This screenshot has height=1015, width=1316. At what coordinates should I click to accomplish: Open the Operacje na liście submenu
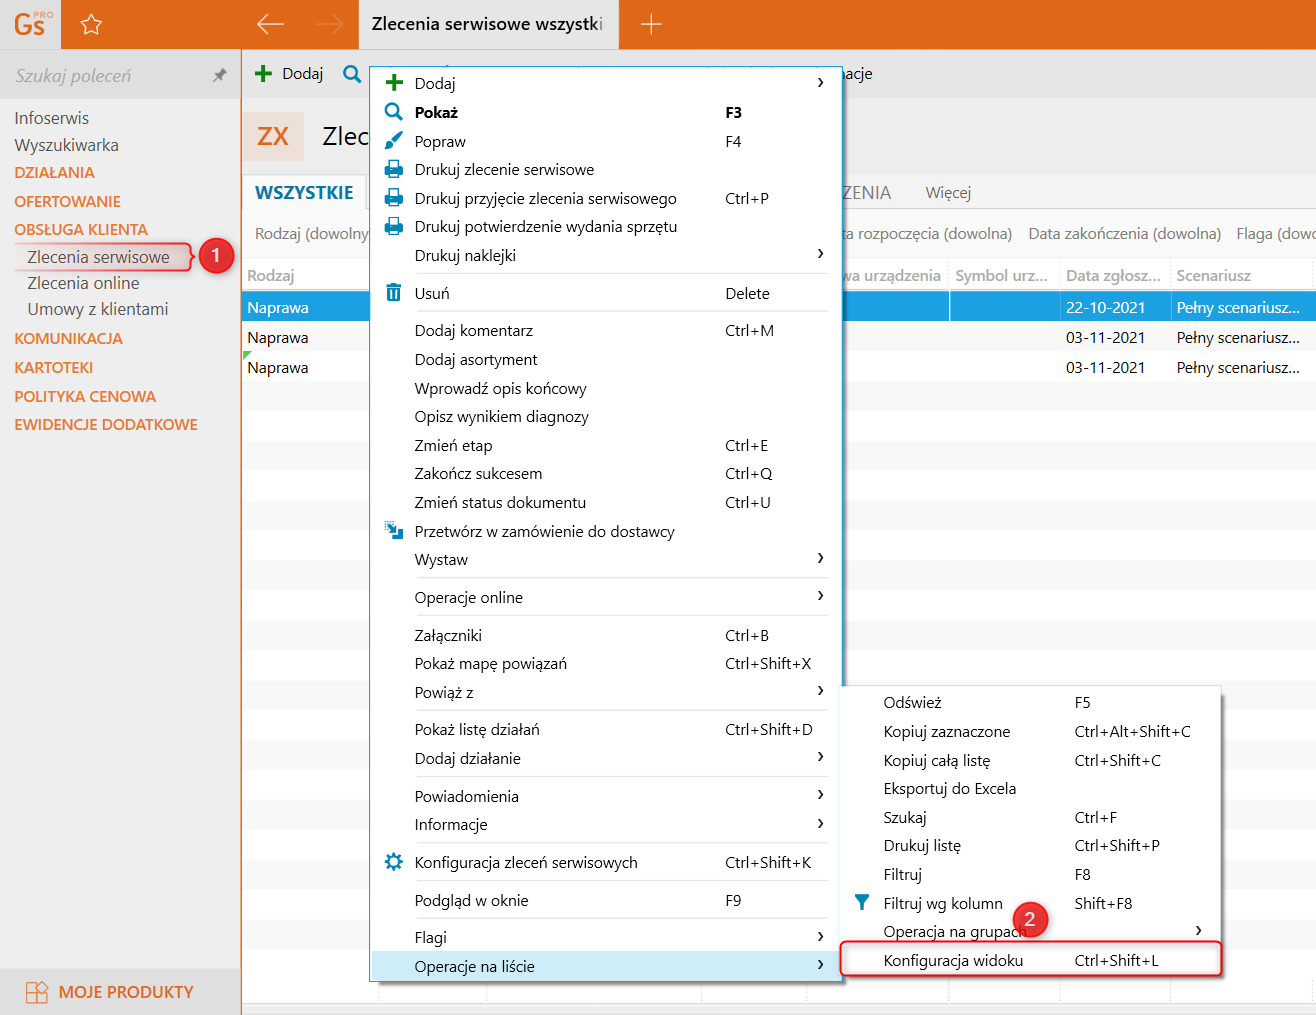point(605,966)
